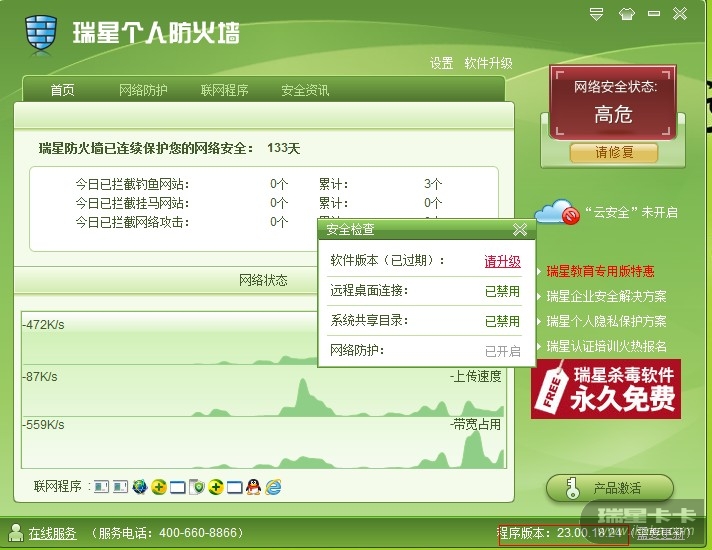Viewport: 712px width, 550px height.
Task: Click the -559K/s bandwidth value
Action: 44,425
